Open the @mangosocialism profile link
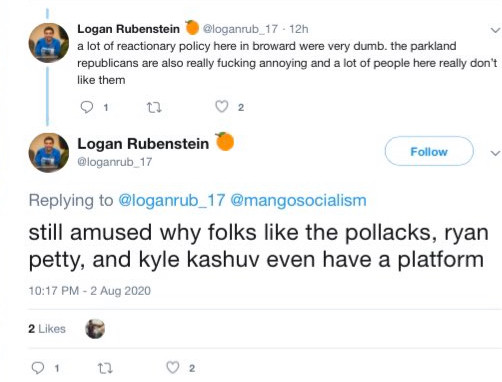The width and height of the screenshot is (502, 382). [x=298, y=200]
